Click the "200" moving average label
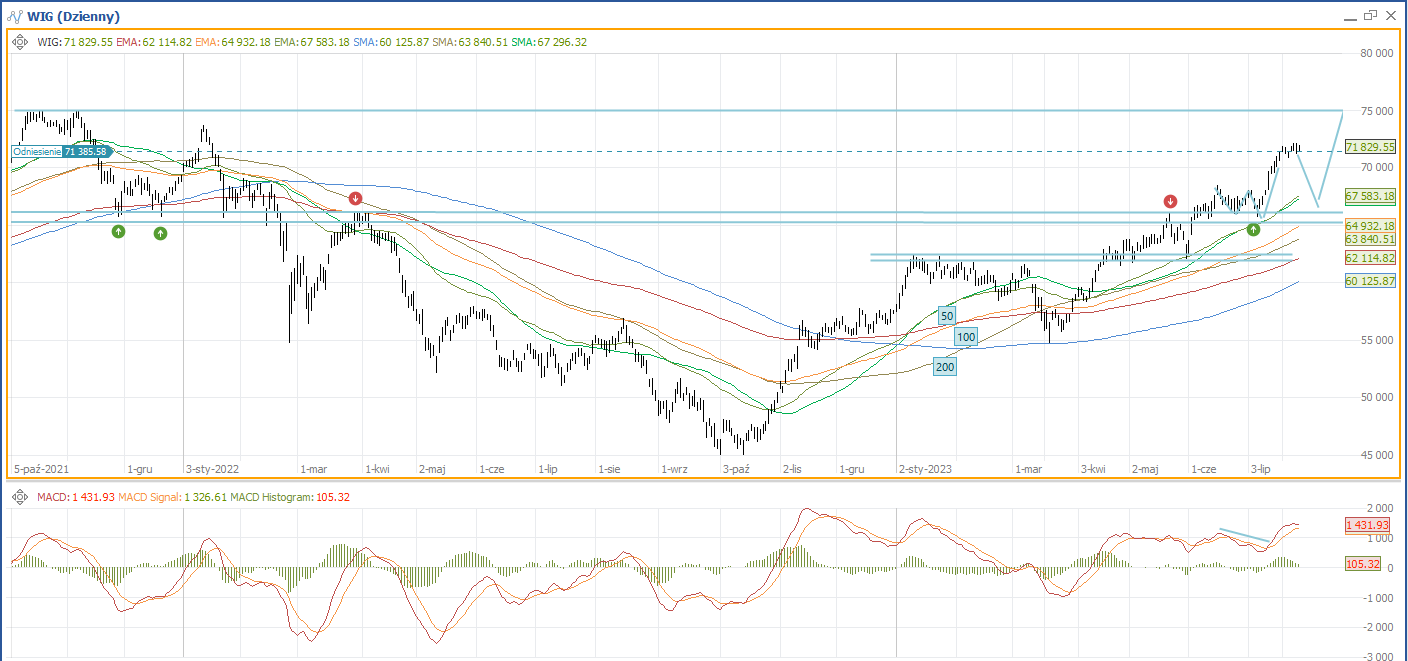The height and width of the screenshot is (661, 1408). 944,367
